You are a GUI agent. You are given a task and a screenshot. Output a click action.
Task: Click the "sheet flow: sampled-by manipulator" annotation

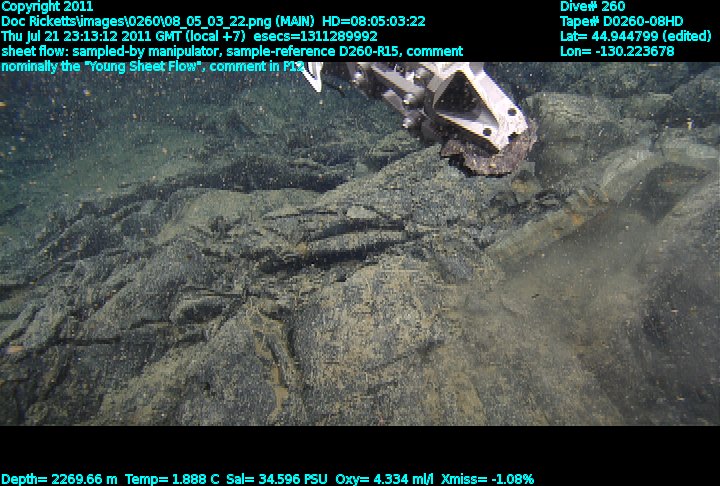112,51
